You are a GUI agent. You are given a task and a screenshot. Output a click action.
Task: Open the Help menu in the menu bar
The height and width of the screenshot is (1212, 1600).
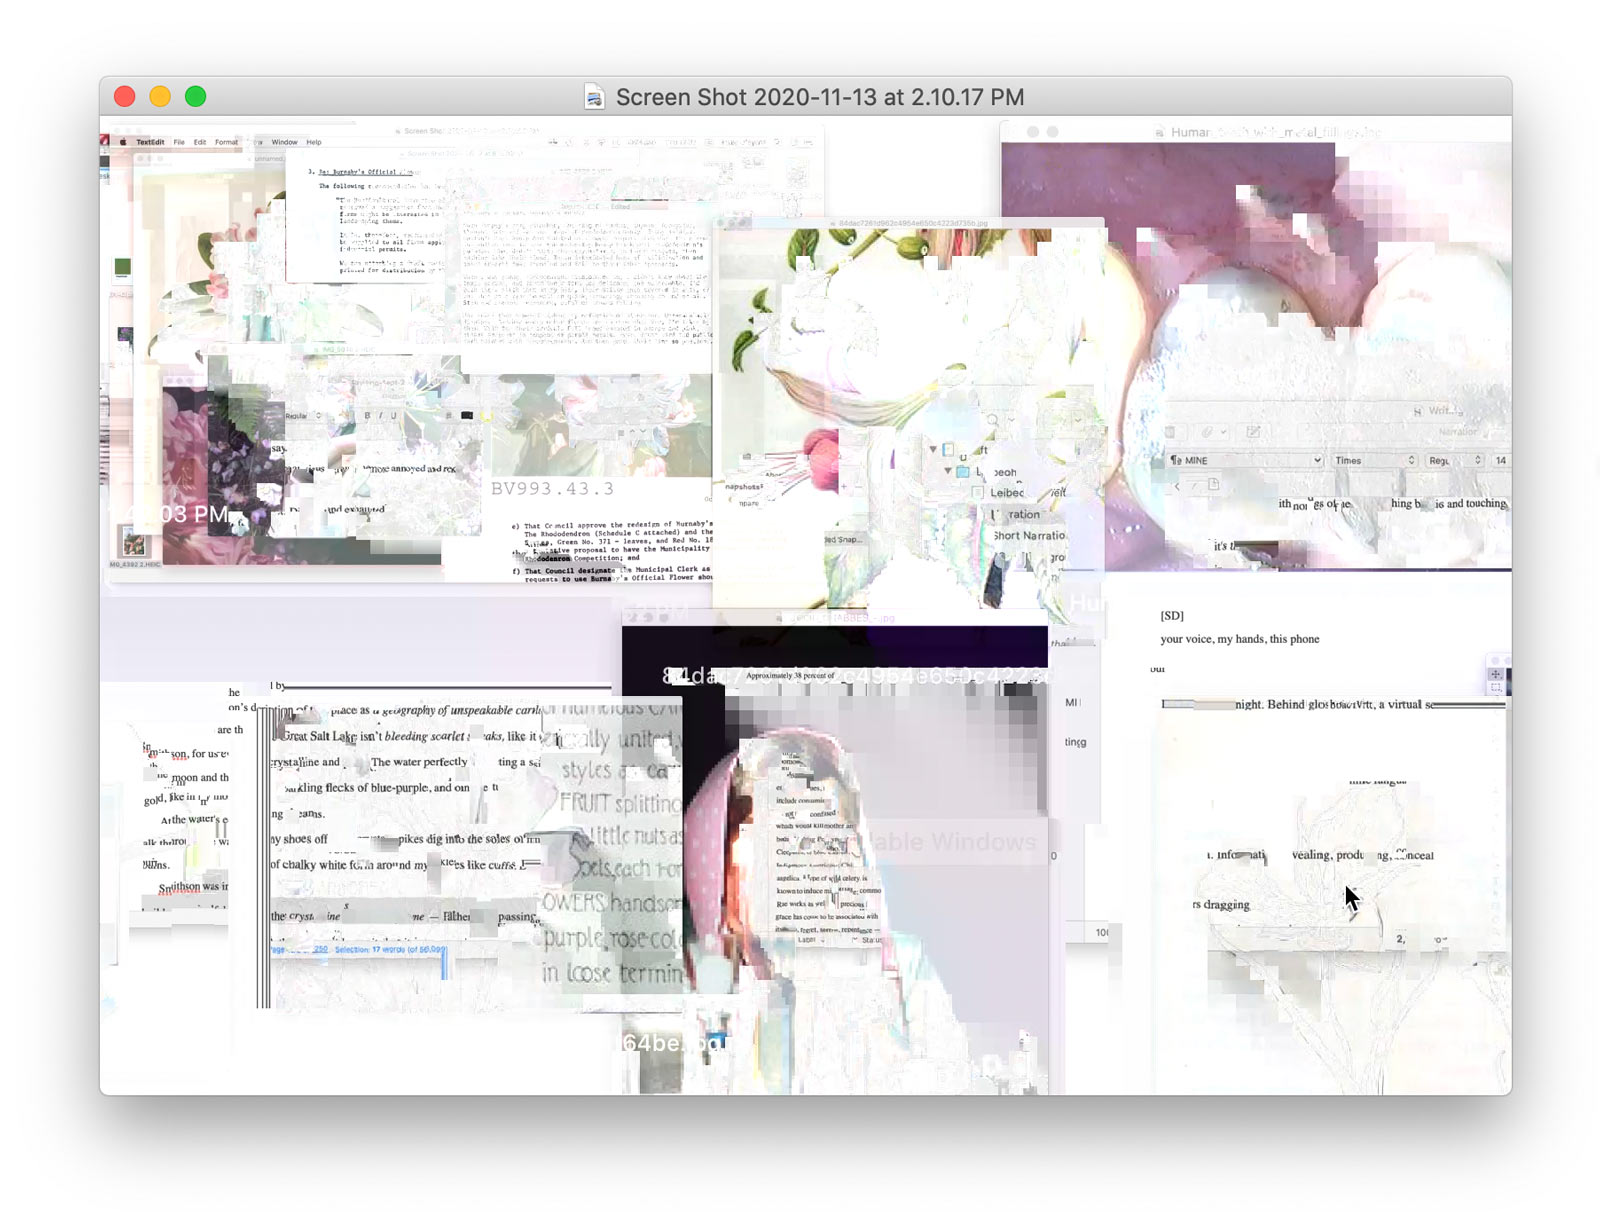(314, 142)
